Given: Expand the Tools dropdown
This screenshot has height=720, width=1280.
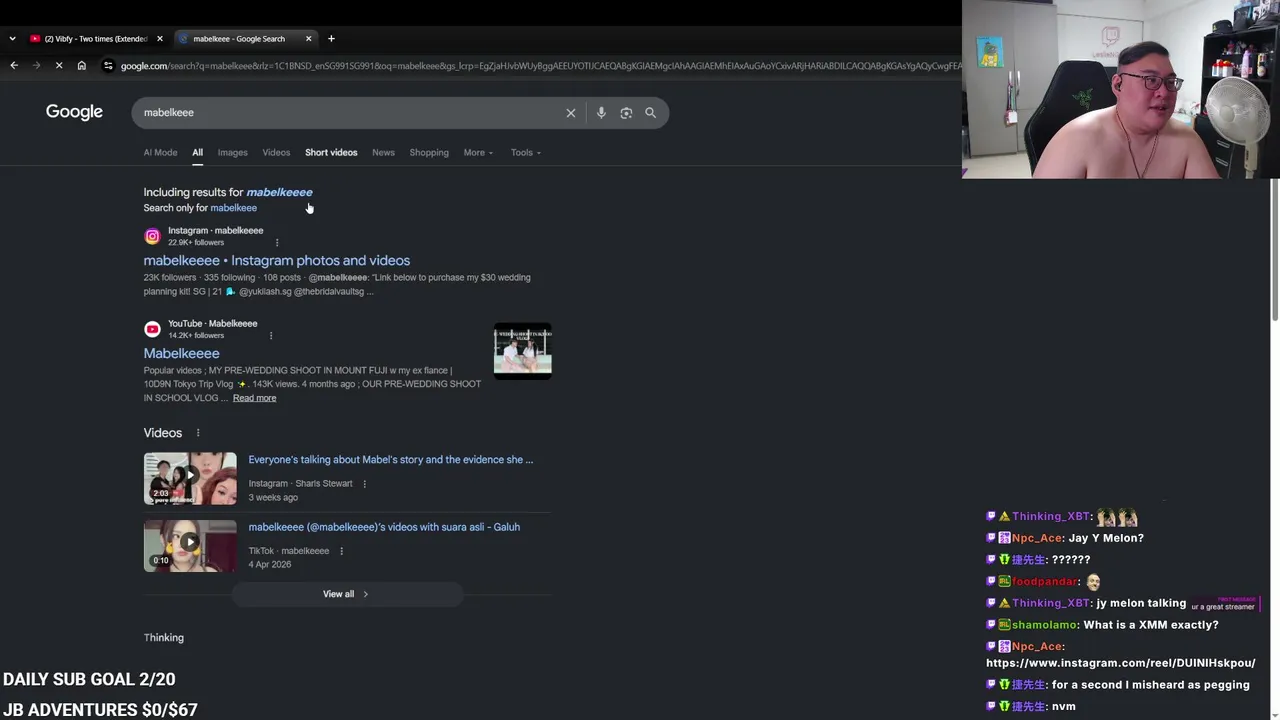Looking at the screenshot, I should [526, 153].
